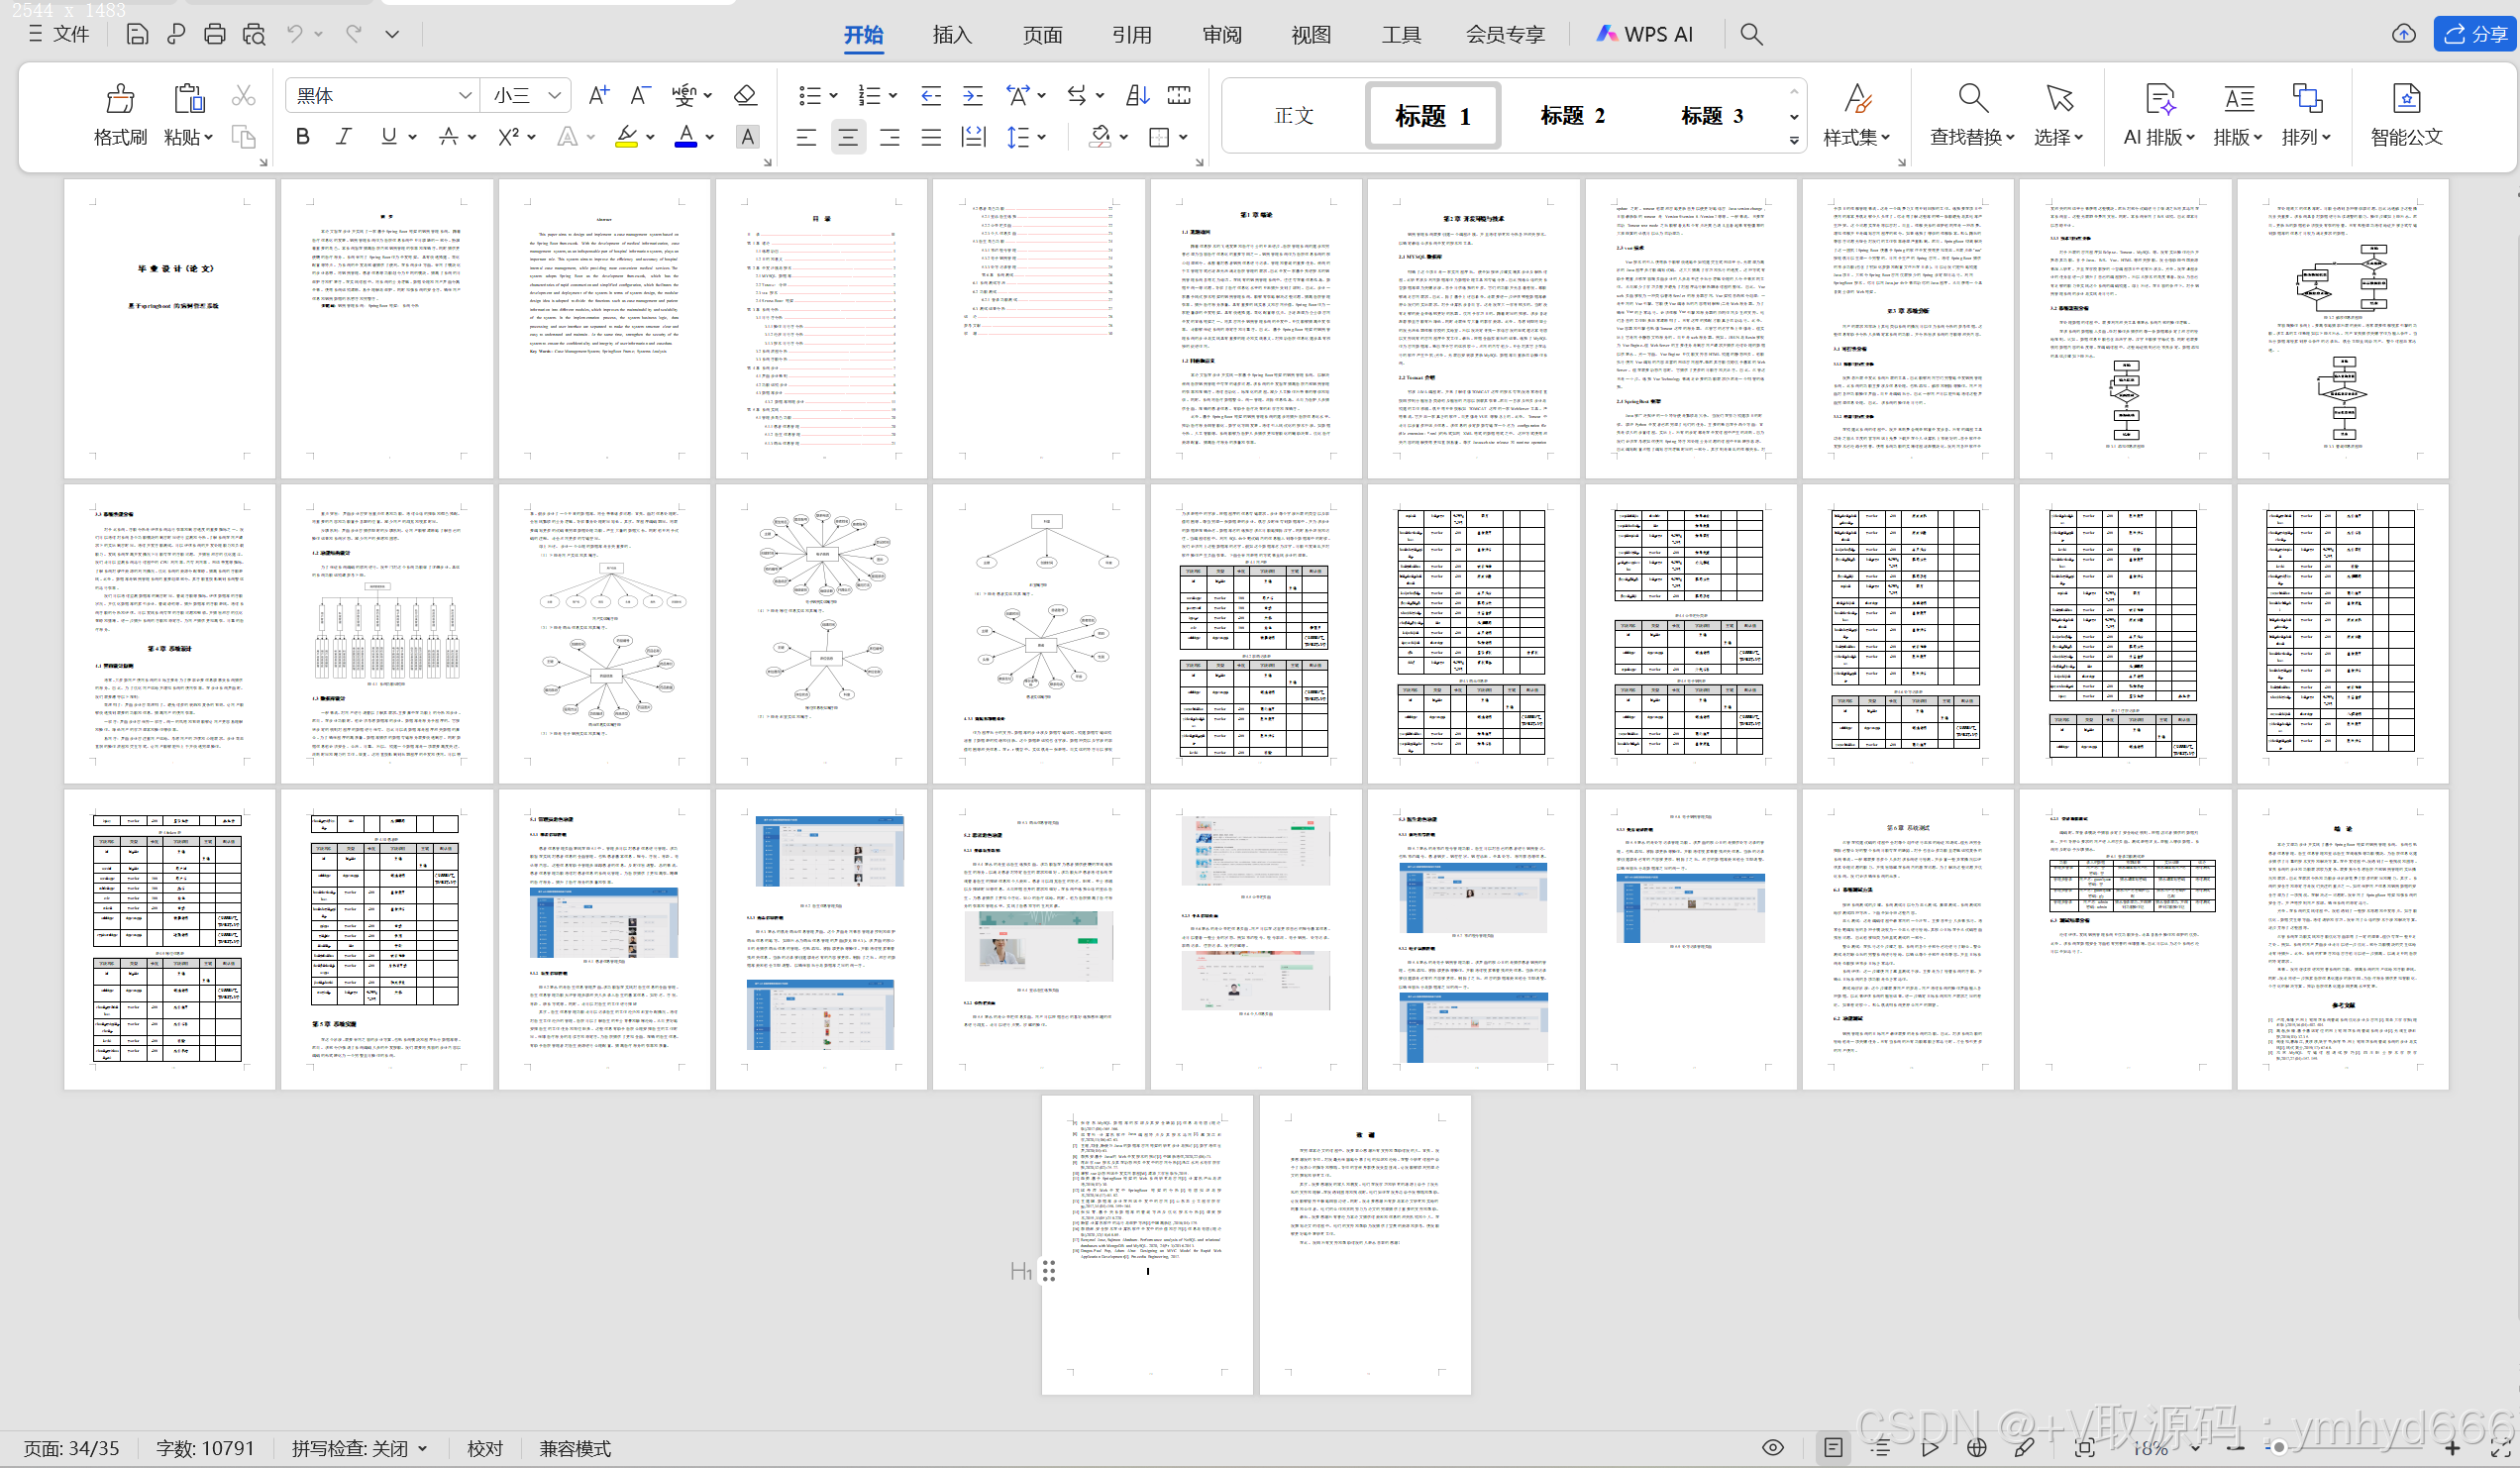Open Find and Replace (查找替换) tool
Screen dimensions: 2520x1468
point(1971,99)
